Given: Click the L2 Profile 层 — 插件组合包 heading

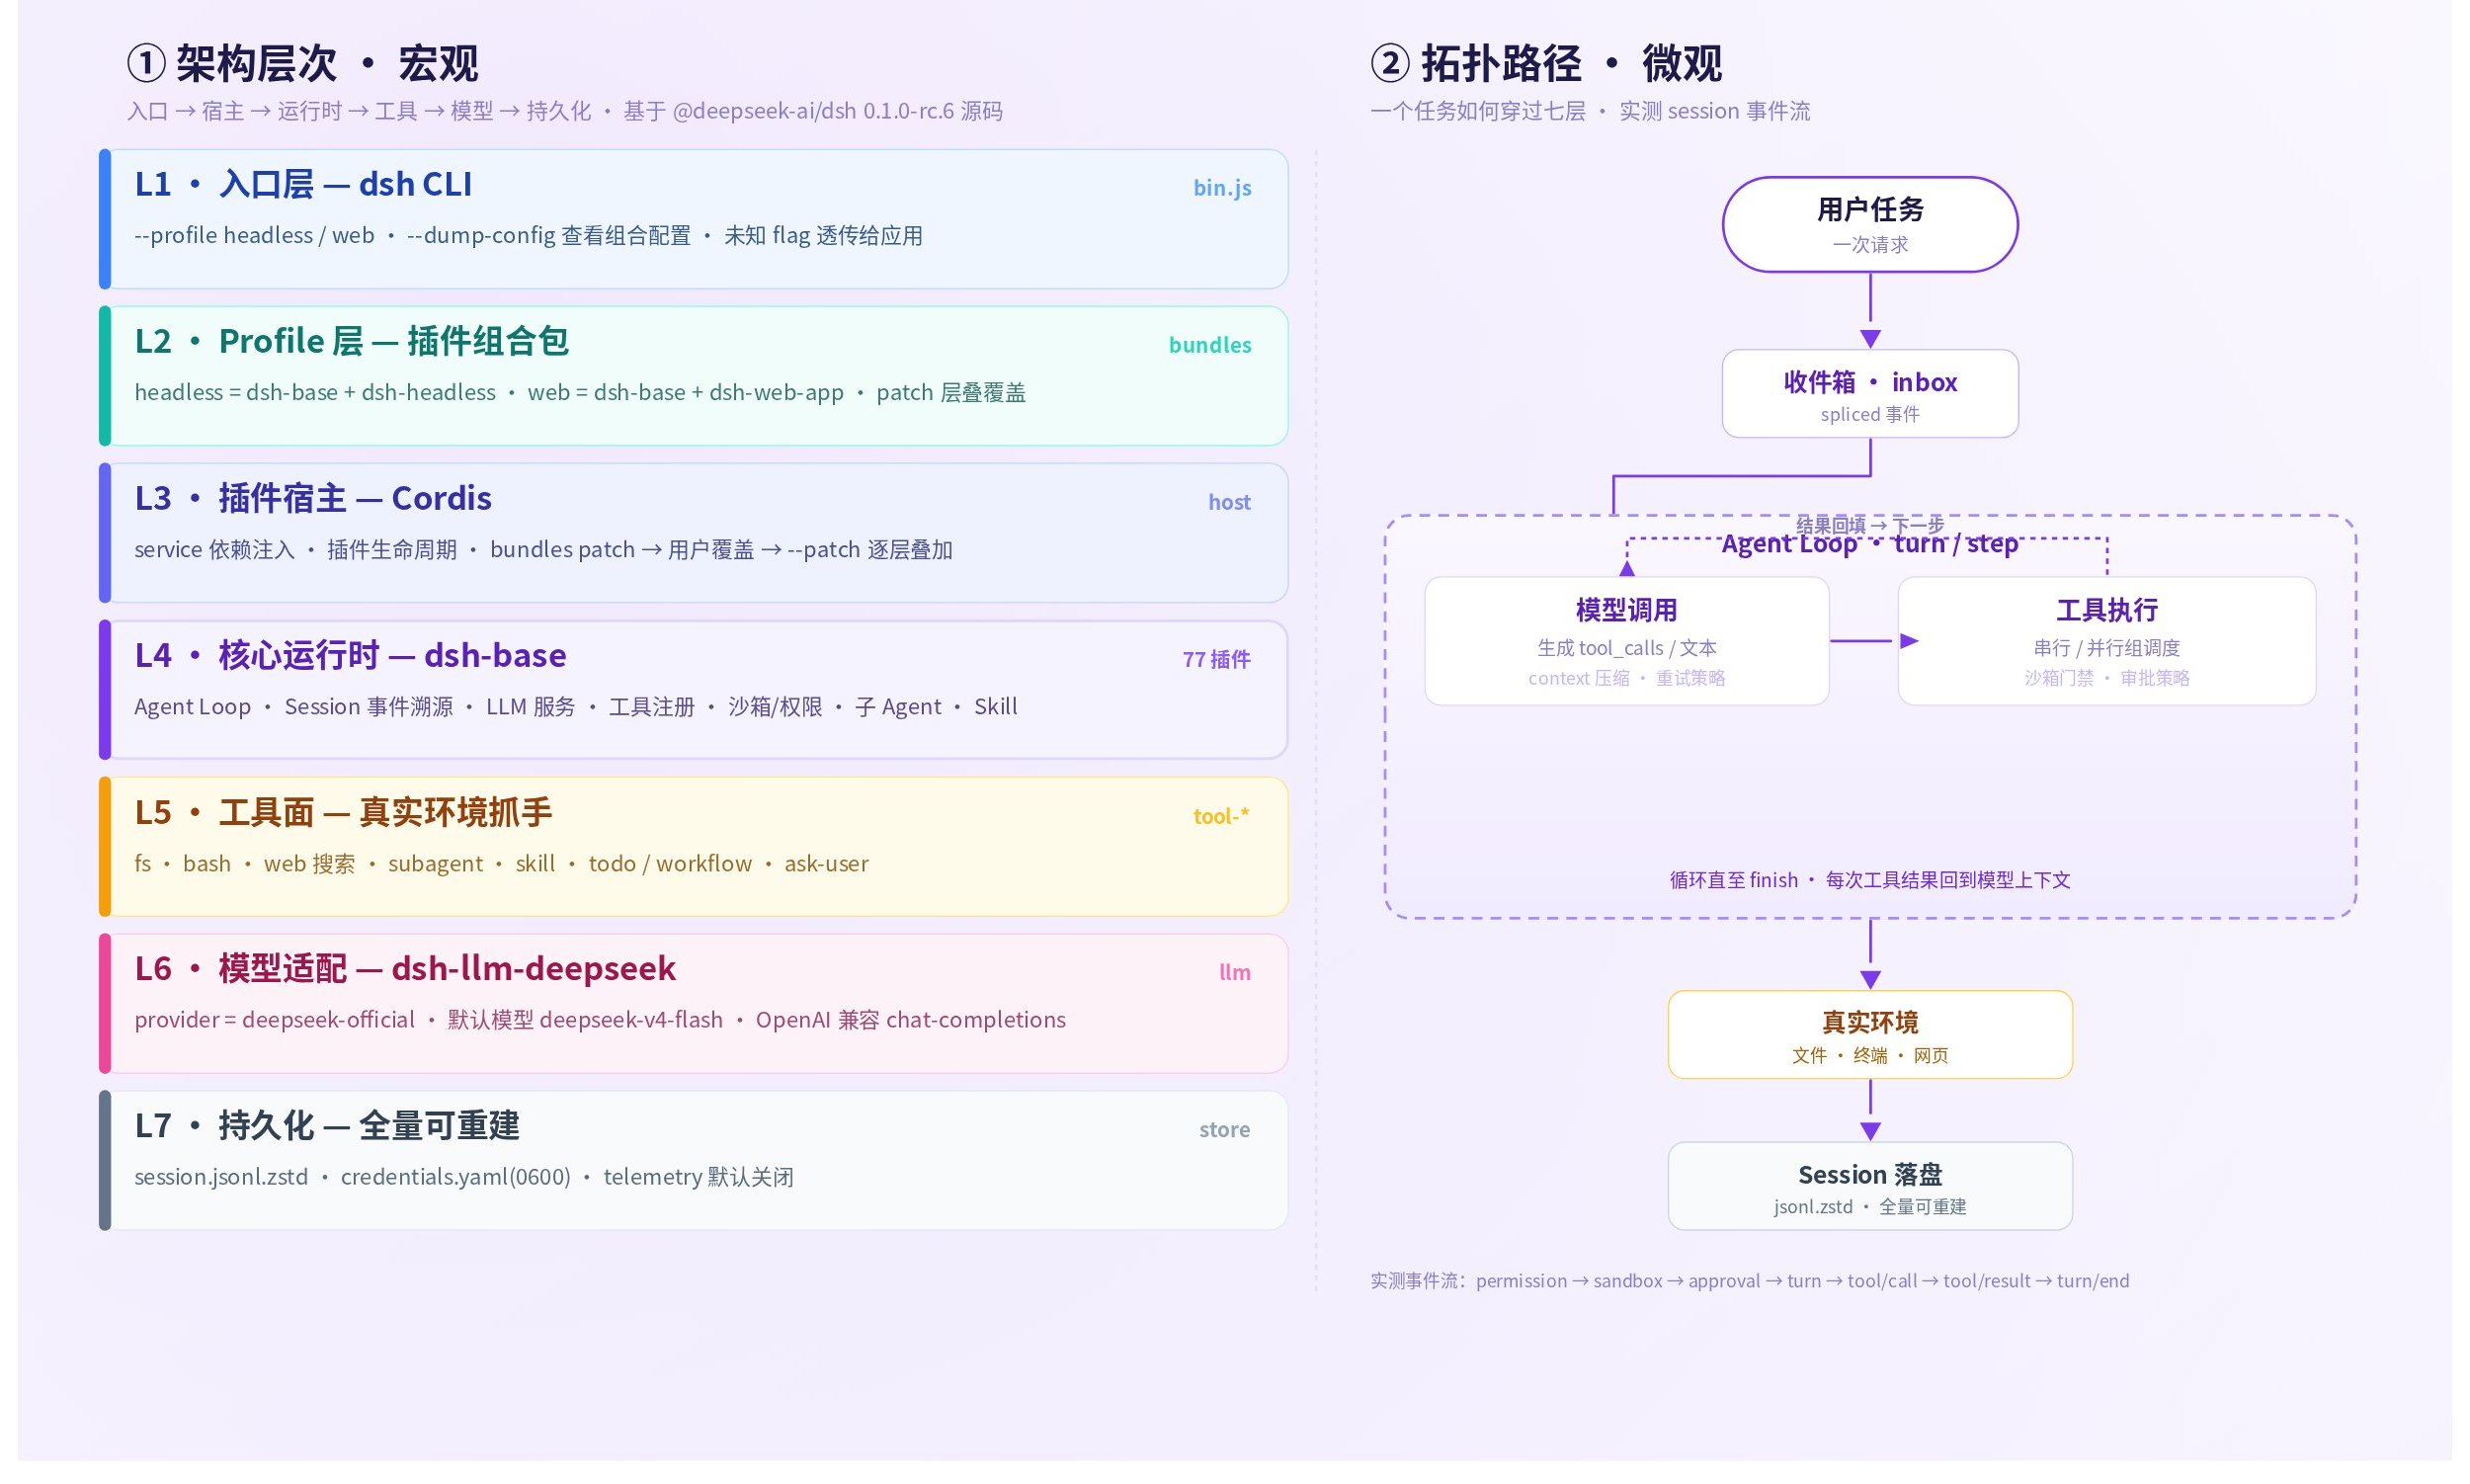Looking at the screenshot, I should click(x=352, y=341).
